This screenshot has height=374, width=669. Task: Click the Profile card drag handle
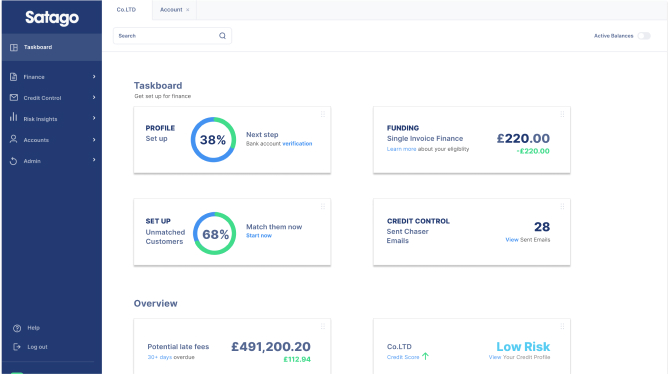[x=323, y=114]
